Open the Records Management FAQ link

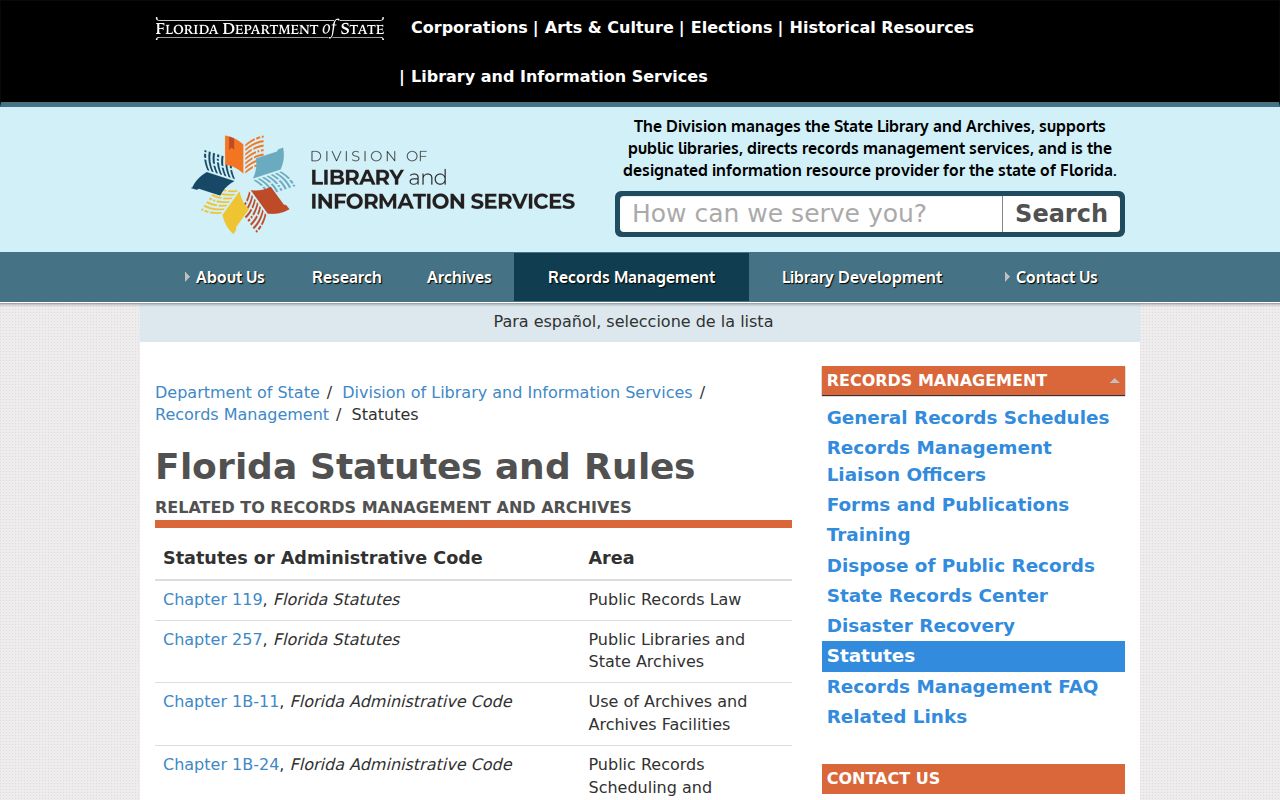962,686
